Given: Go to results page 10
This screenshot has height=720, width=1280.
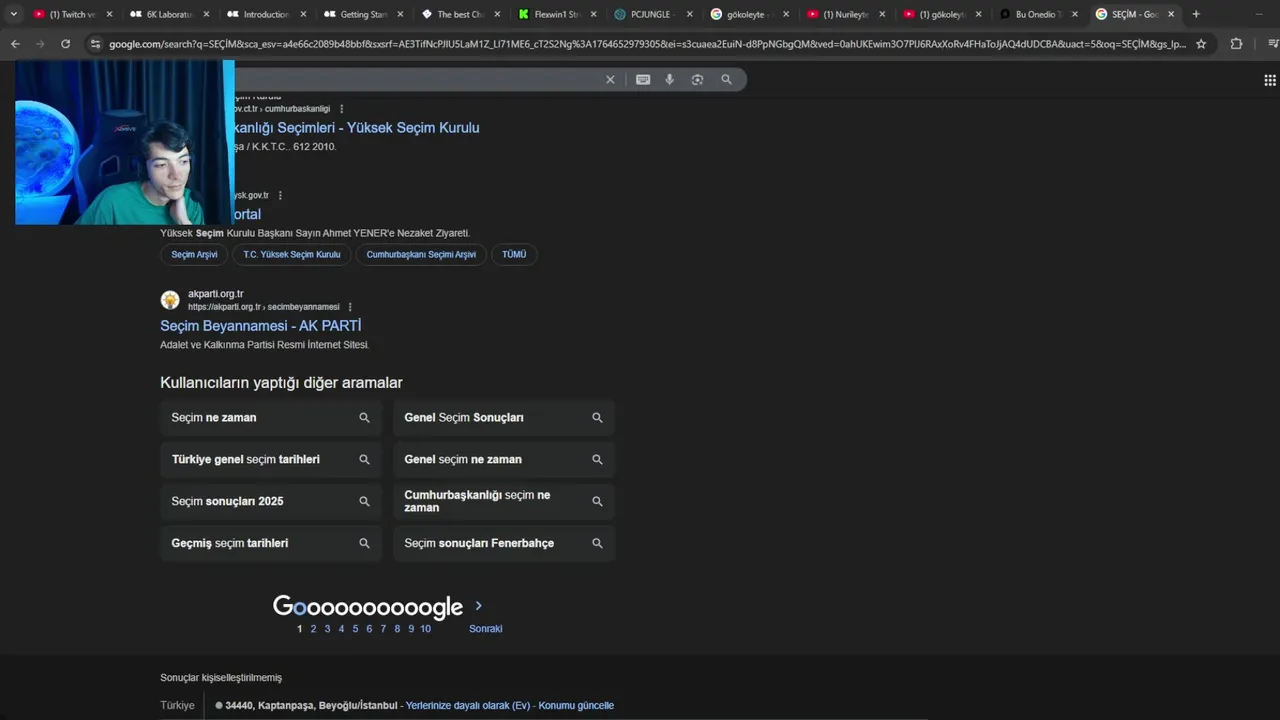Looking at the screenshot, I should [x=426, y=629].
